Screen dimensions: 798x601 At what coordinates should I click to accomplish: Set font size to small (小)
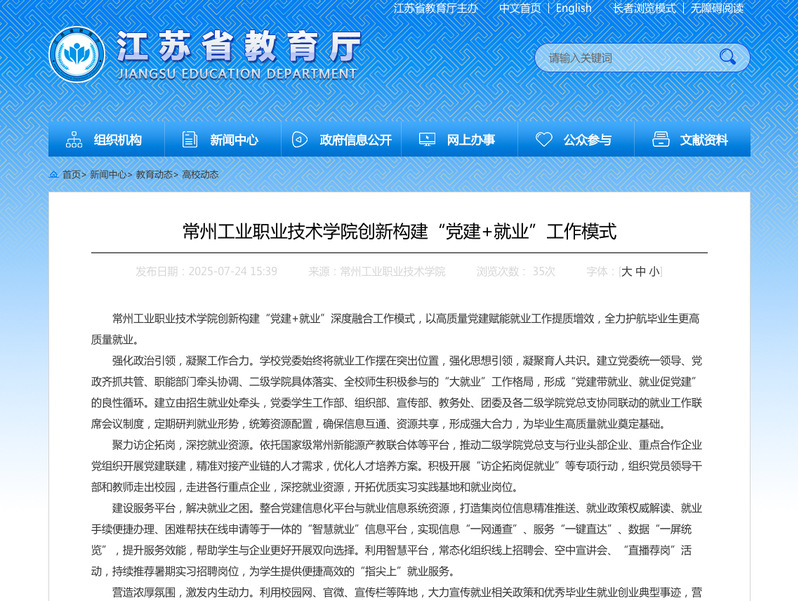click(654, 271)
